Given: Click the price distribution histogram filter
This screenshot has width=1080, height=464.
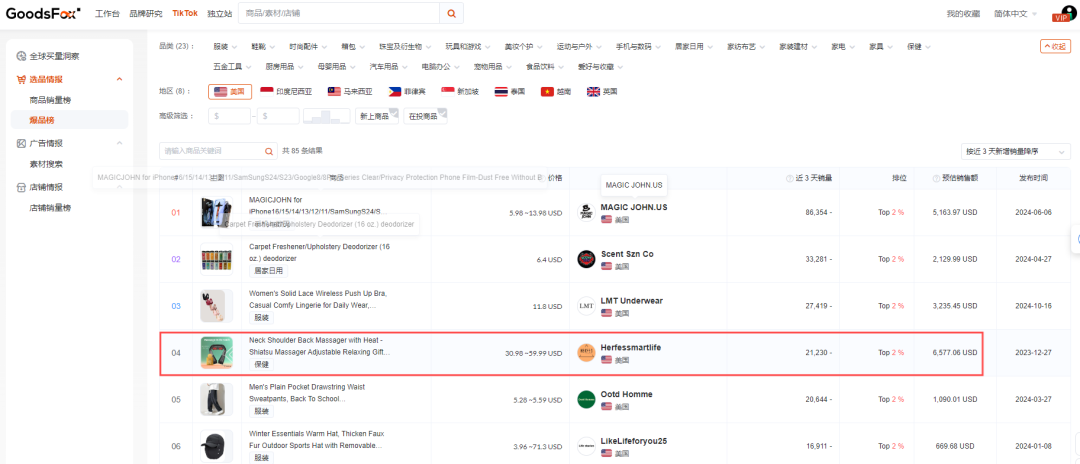Looking at the screenshot, I should pyautogui.click(x=326, y=116).
